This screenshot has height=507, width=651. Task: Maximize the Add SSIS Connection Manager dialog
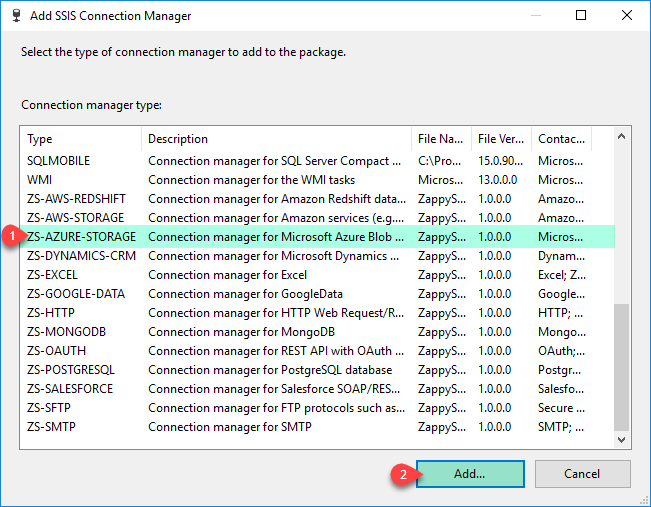[x=581, y=15]
